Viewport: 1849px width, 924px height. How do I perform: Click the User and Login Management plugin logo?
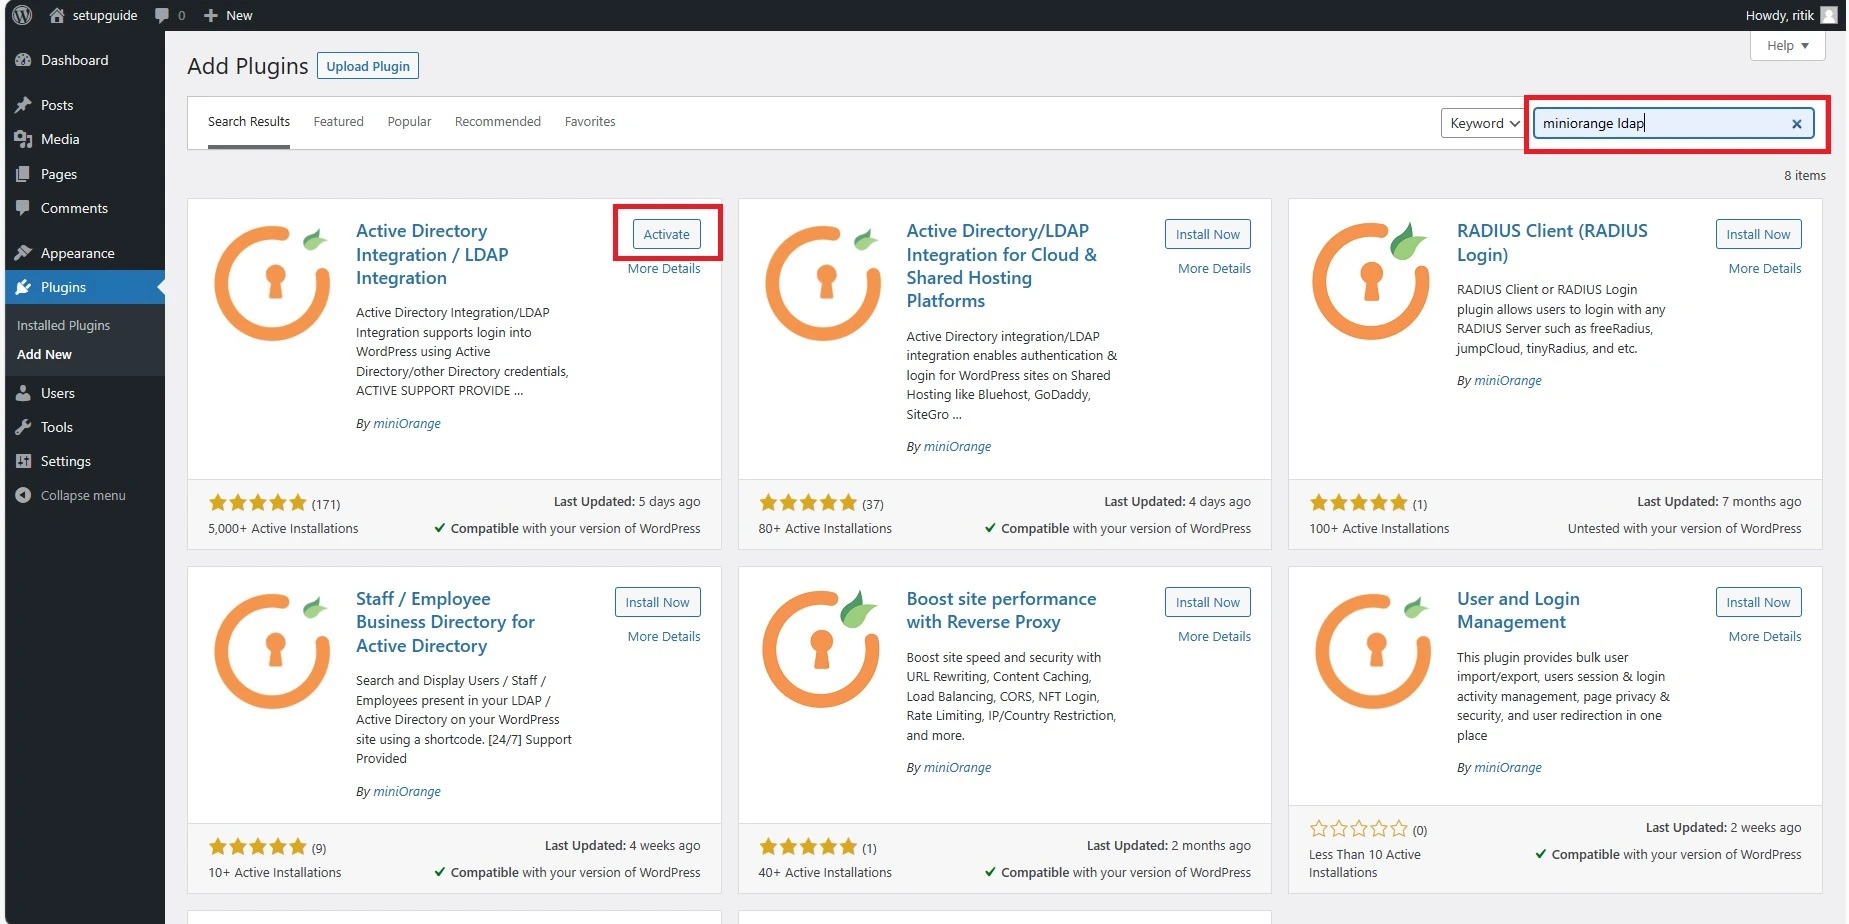click(1373, 650)
